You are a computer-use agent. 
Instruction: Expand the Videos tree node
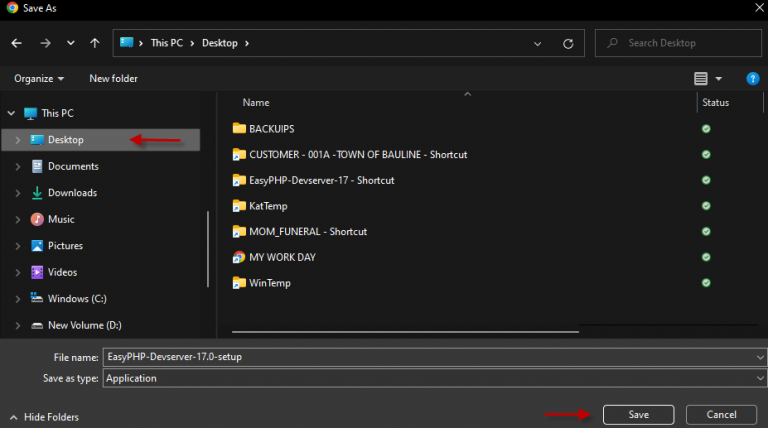coord(18,272)
